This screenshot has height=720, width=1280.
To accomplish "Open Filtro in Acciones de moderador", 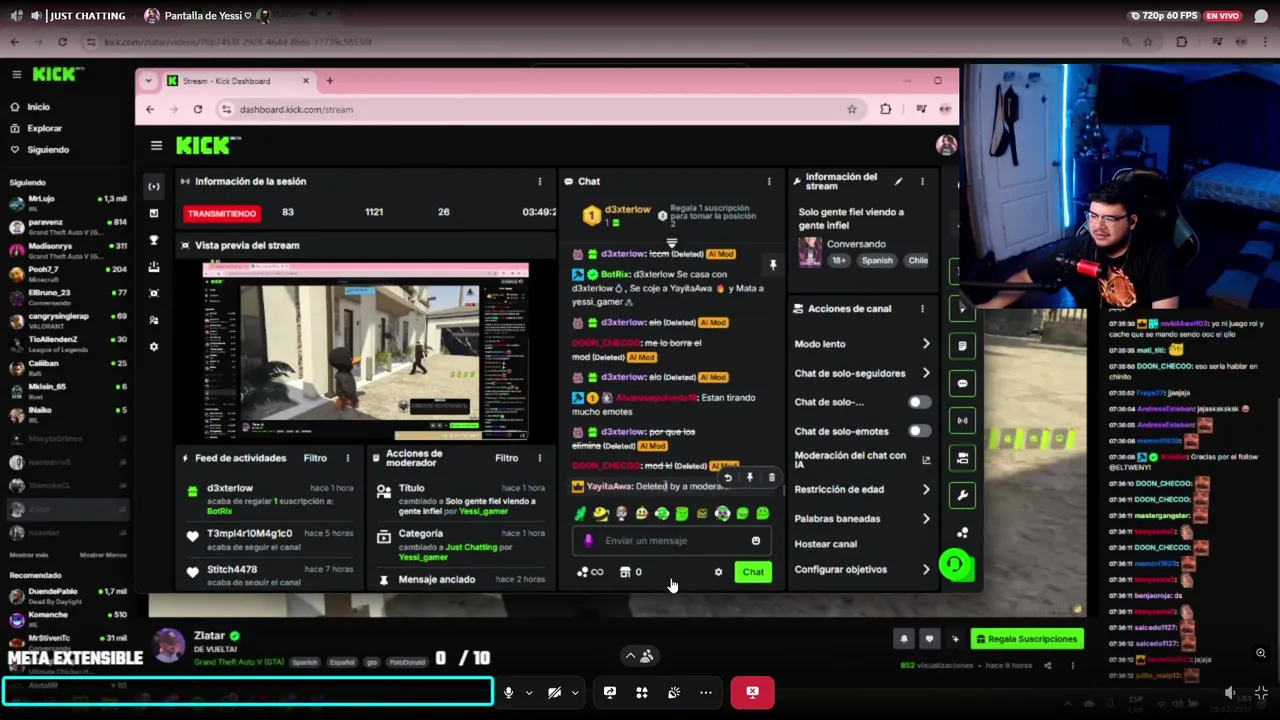I will pyautogui.click(x=506, y=458).
